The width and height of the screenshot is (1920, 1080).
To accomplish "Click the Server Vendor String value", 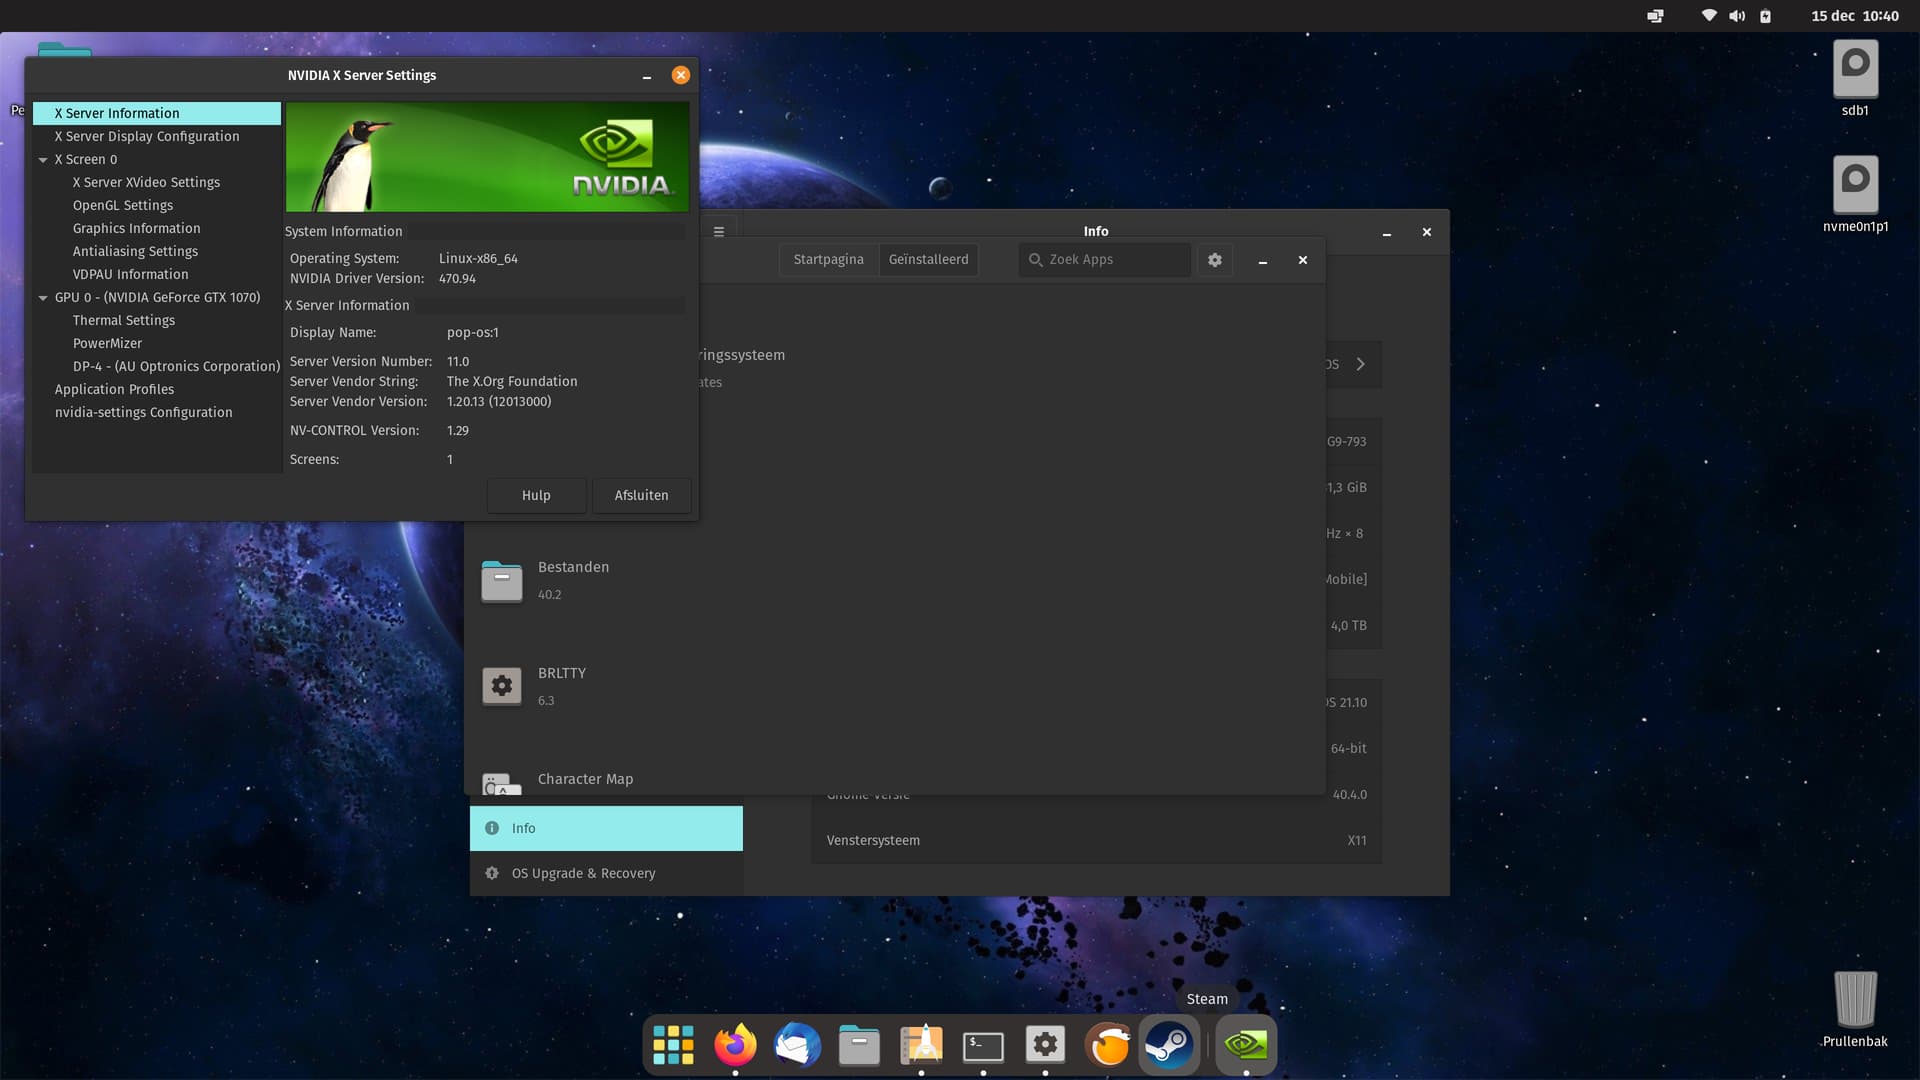I will 512,381.
